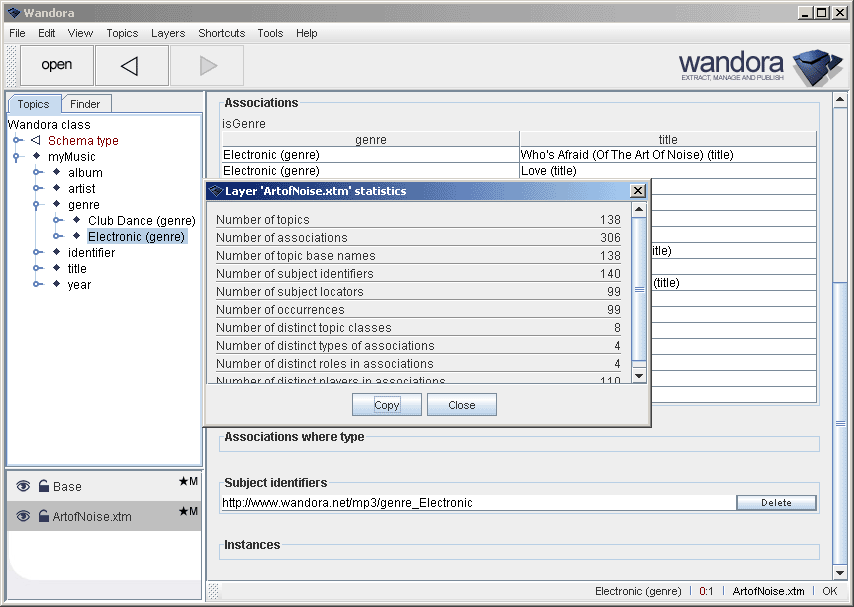The image size is (854, 607).
Task: Expand the artist tree node
Action: pyautogui.click(x=38, y=189)
